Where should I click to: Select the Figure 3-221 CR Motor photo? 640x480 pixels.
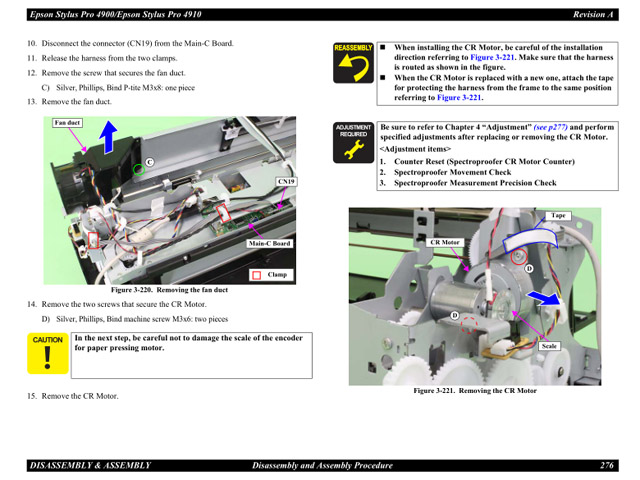[475, 296]
